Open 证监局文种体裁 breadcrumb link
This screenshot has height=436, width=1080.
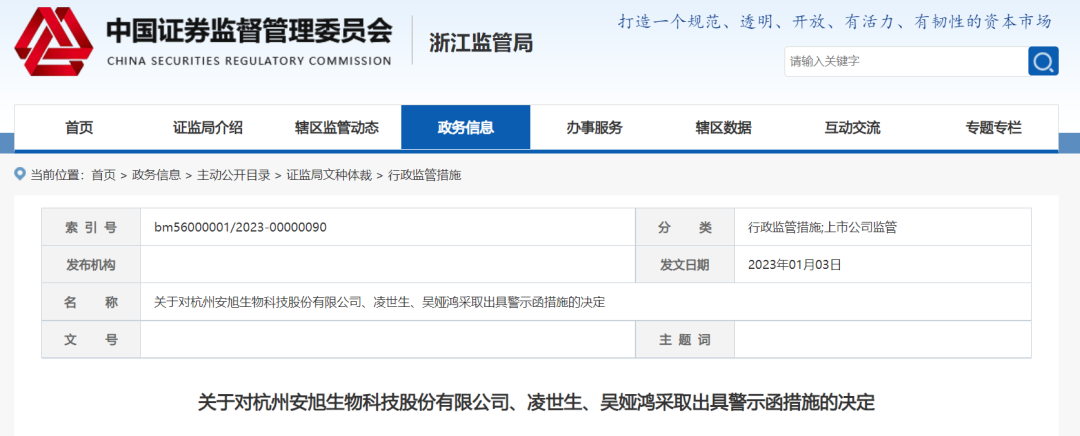tap(329, 175)
